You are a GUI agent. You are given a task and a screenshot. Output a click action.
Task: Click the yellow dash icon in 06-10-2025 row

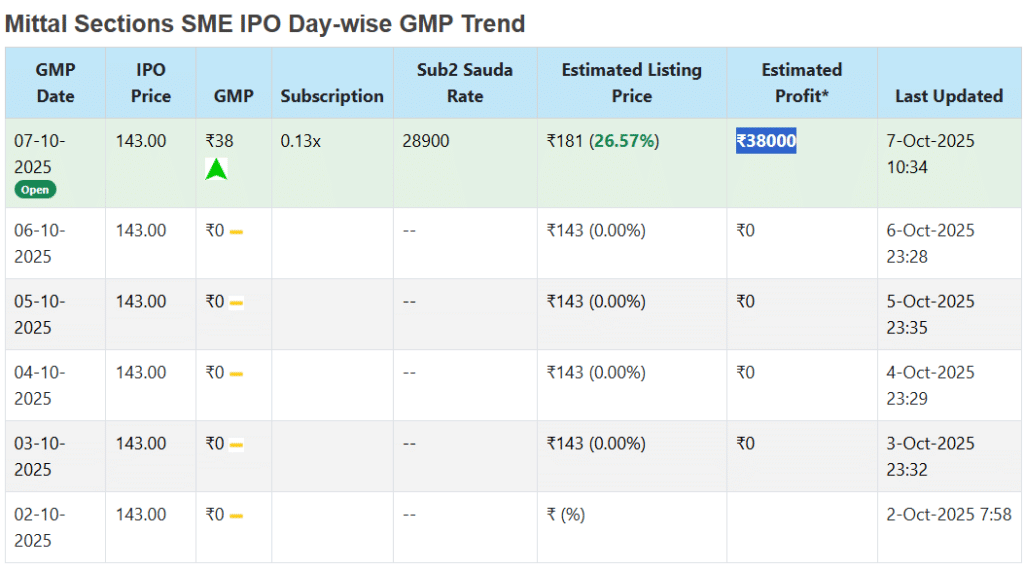pos(236,232)
